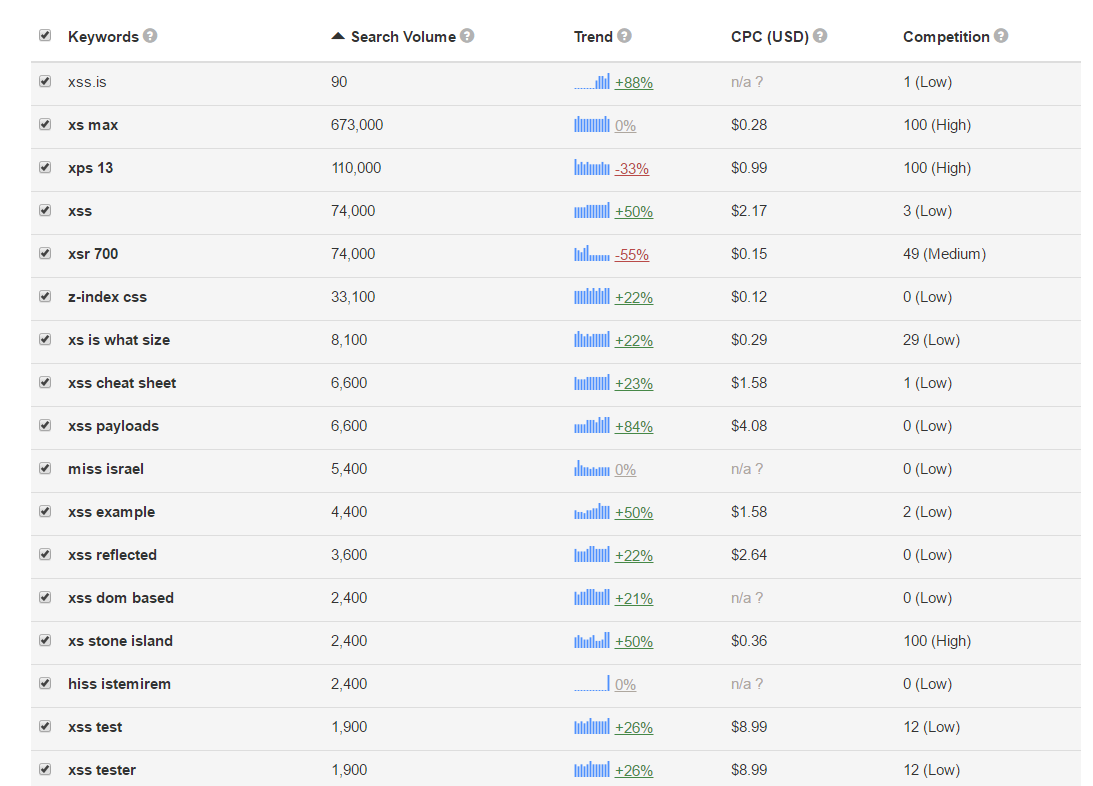Uncheck the miss israel row checkbox
1093x786 pixels.
[45, 468]
